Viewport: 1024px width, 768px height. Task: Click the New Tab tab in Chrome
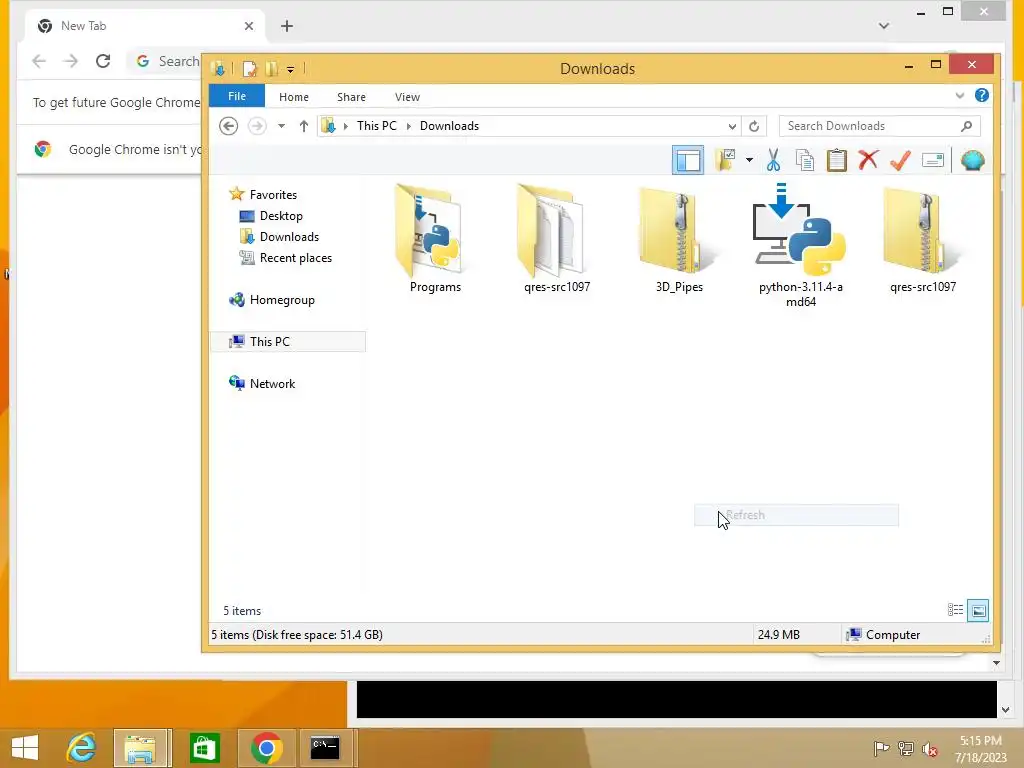point(145,26)
